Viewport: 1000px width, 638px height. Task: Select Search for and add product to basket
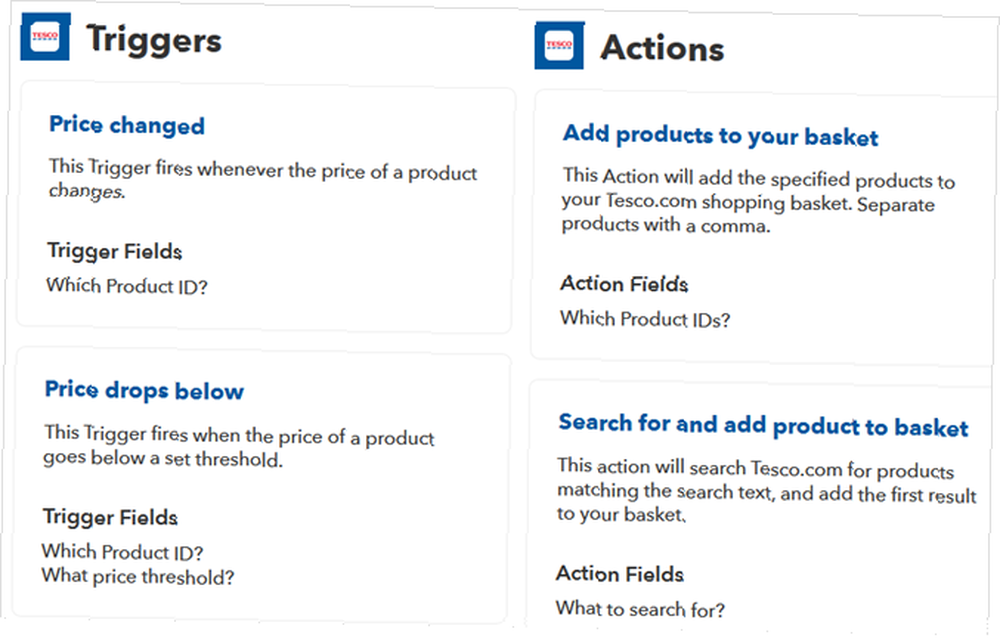tap(763, 426)
